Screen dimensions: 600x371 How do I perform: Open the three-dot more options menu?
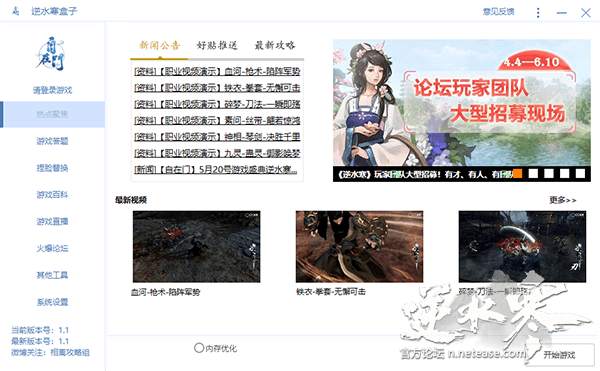pyautogui.click(x=538, y=13)
